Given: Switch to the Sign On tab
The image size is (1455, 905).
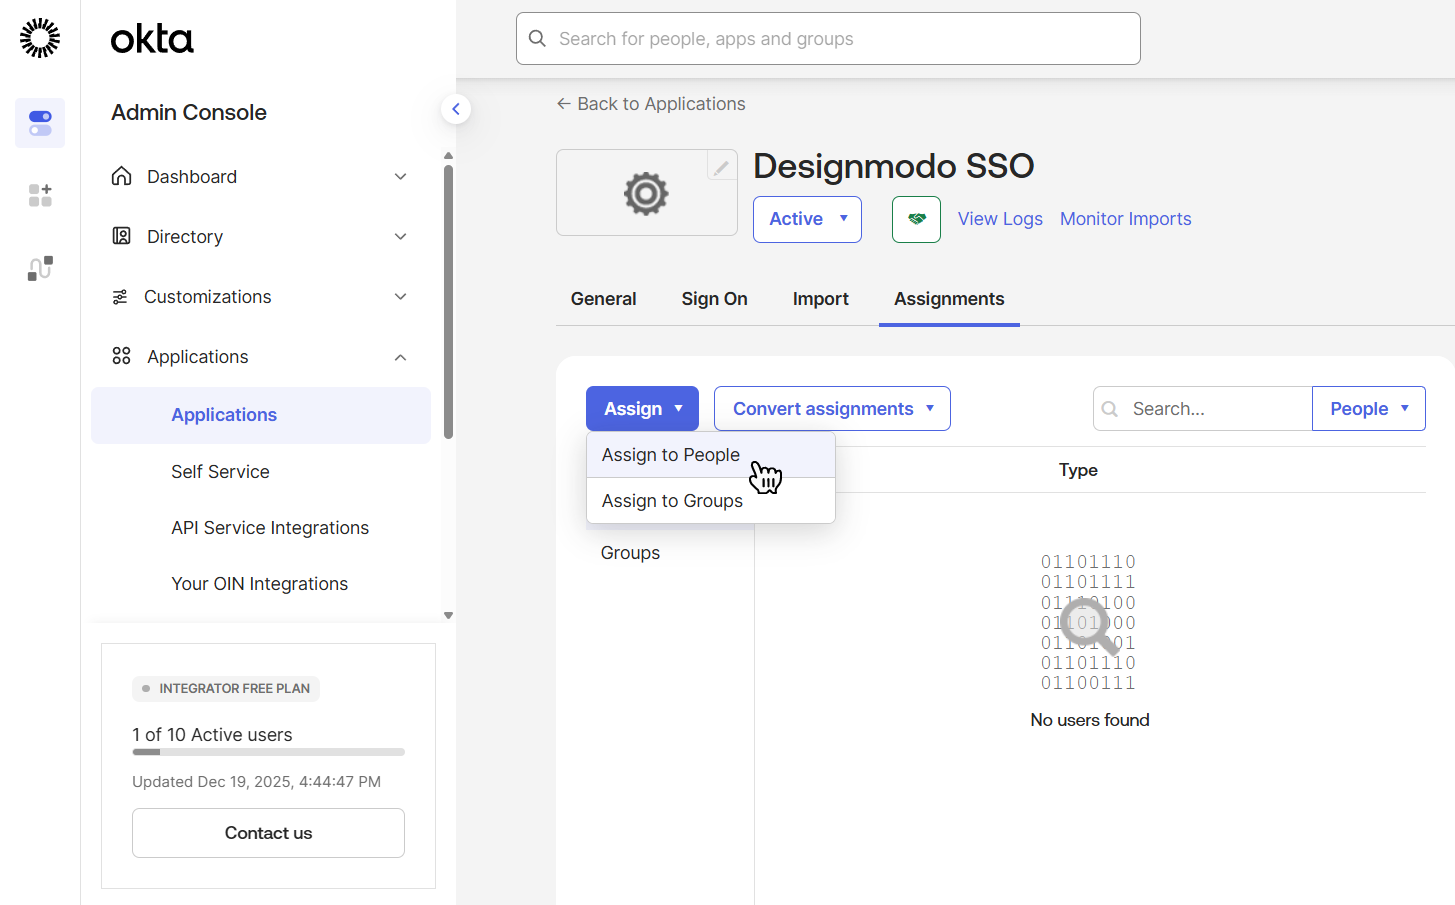Looking at the screenshot, I should pos(714,299).
